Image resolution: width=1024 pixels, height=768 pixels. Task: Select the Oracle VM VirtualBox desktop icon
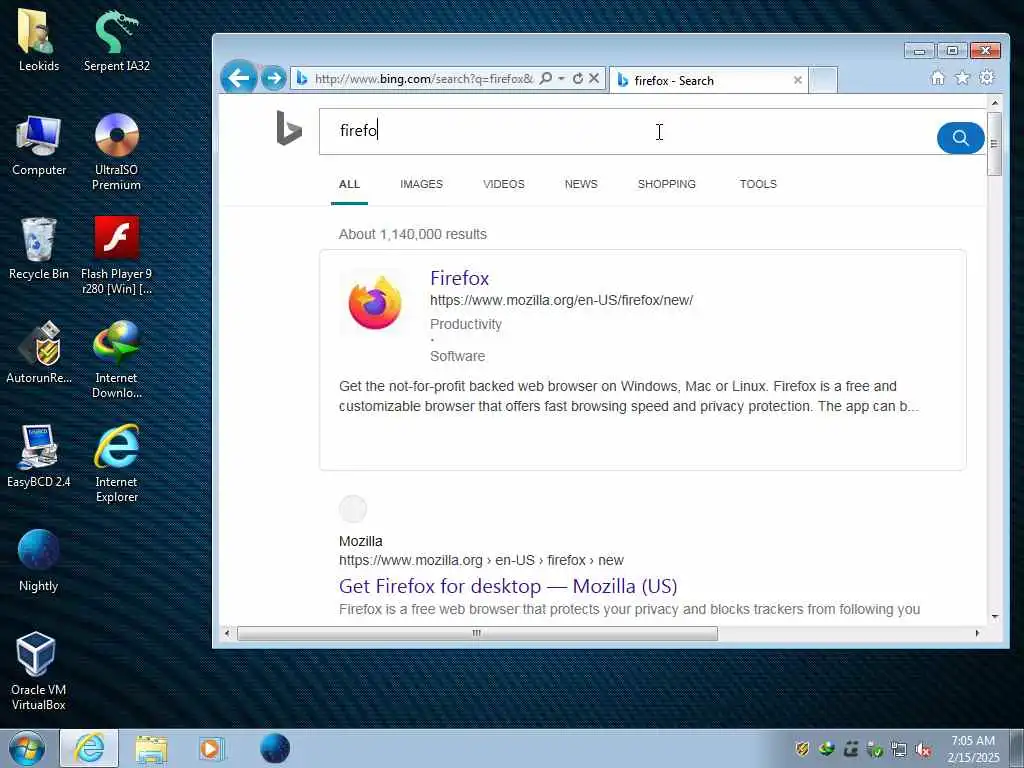(x=39, y=671)
